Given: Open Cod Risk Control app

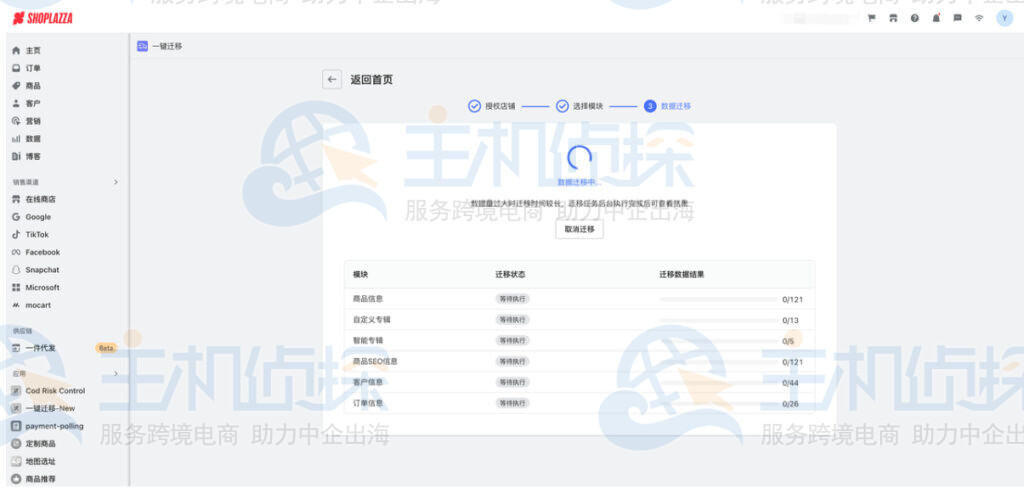Looking at the screenshot, I should pyautogui.click(x=56, y=390).
